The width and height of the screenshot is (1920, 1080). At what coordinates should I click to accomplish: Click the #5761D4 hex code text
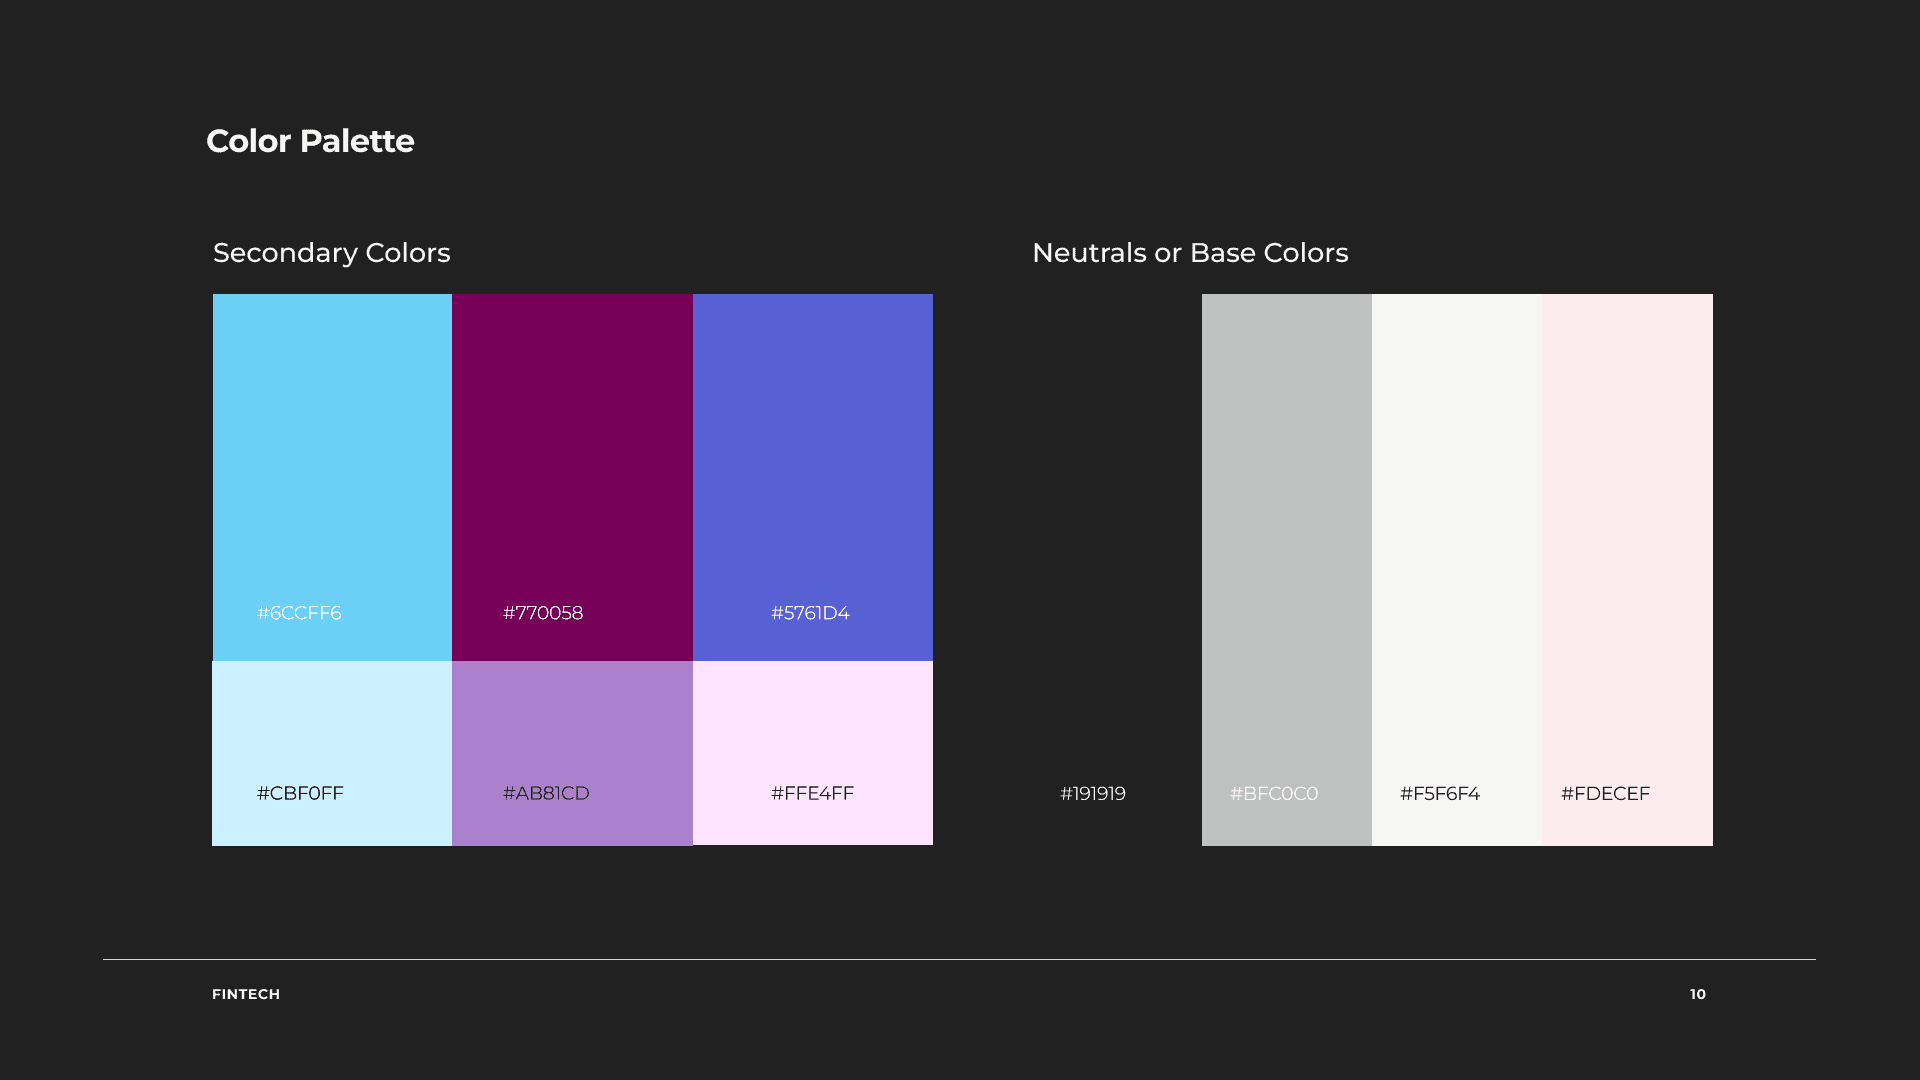click(x=810, y=613)
